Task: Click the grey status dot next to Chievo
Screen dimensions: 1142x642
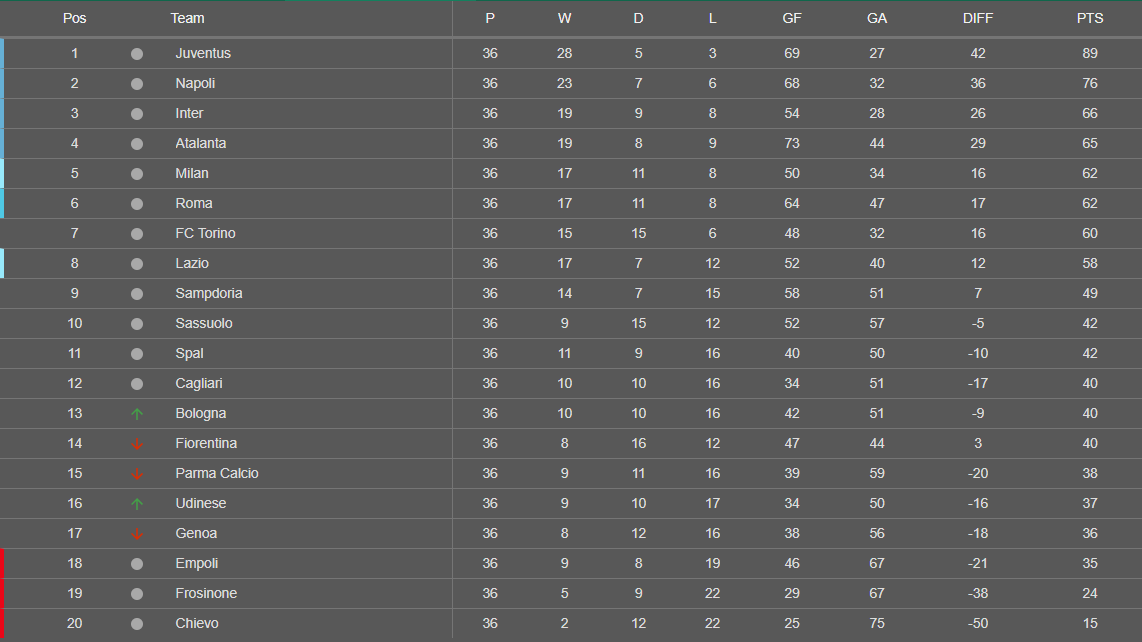Action: (137, 623)
